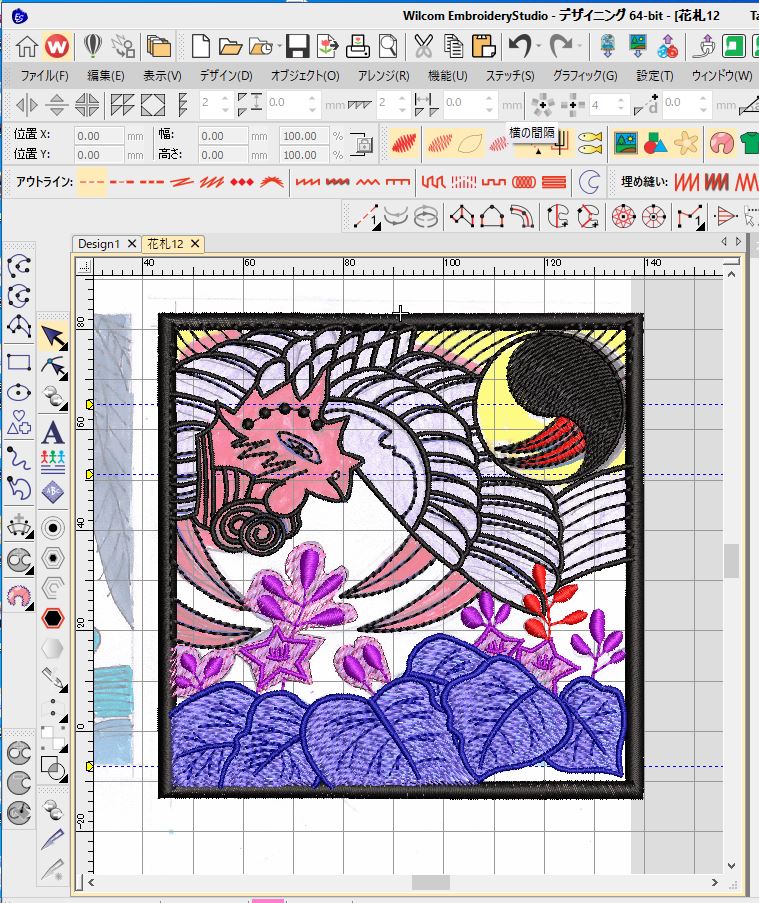Image resolution: width=759 pixels, height=903 pixels.
Task: Open the dropdown arrow next to Undo
Action: pos(539,46)
